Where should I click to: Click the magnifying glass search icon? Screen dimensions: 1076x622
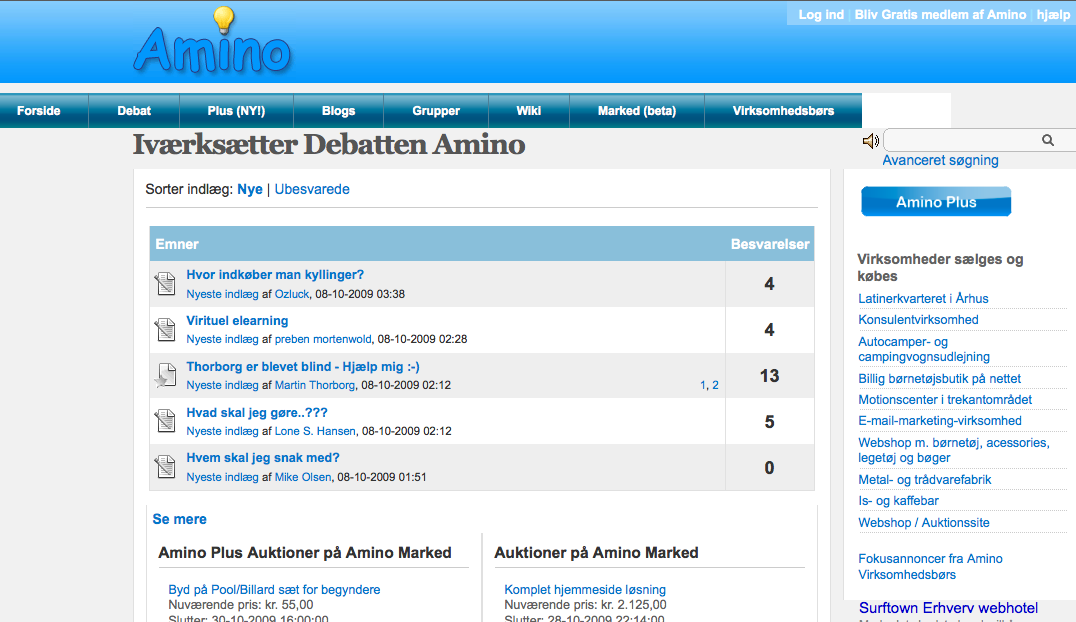(1048, 141)
